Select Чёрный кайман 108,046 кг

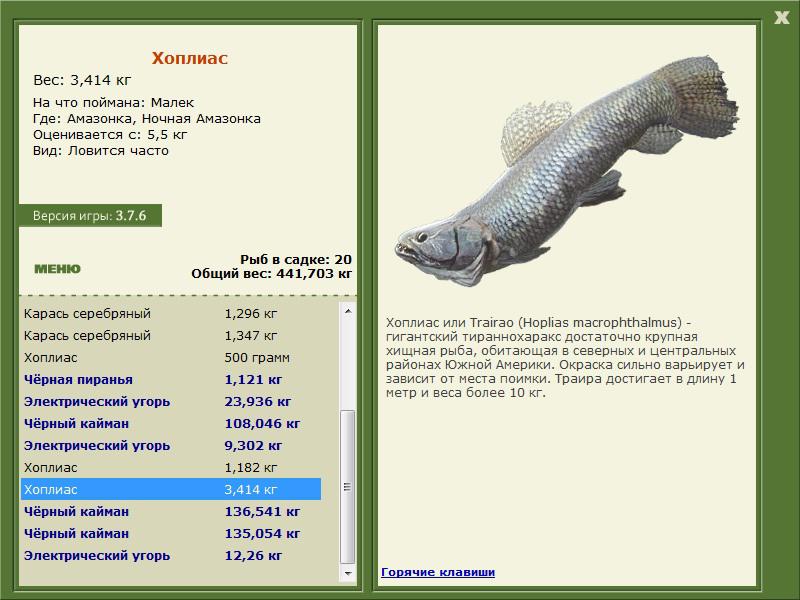pos(171,423)
